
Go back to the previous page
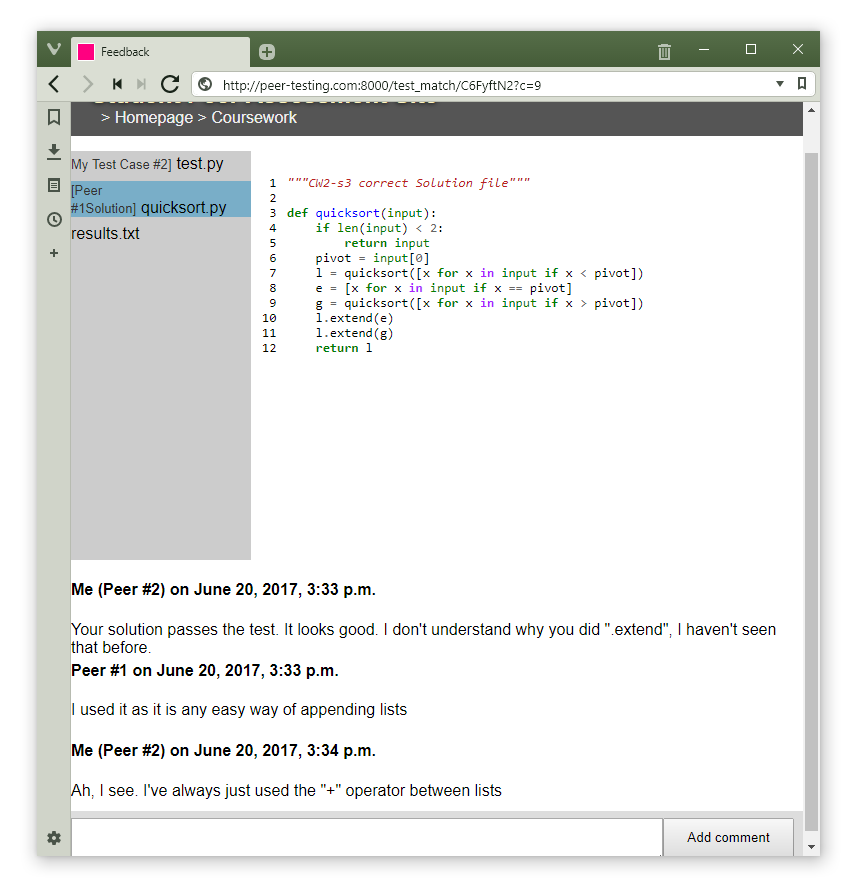point(55,84)
